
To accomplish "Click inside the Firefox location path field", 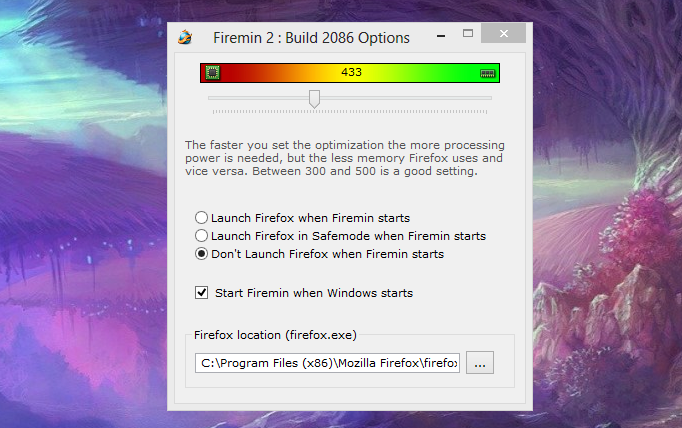I will pos(328,363).
